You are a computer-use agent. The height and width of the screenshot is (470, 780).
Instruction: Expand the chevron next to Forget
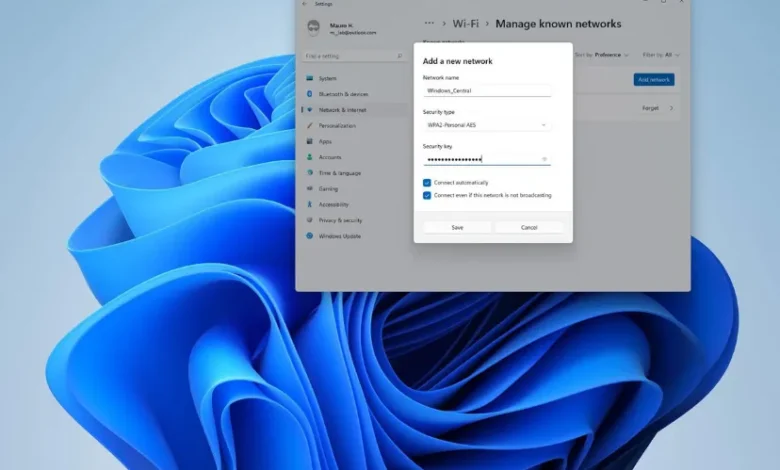[x=671, y=108]
